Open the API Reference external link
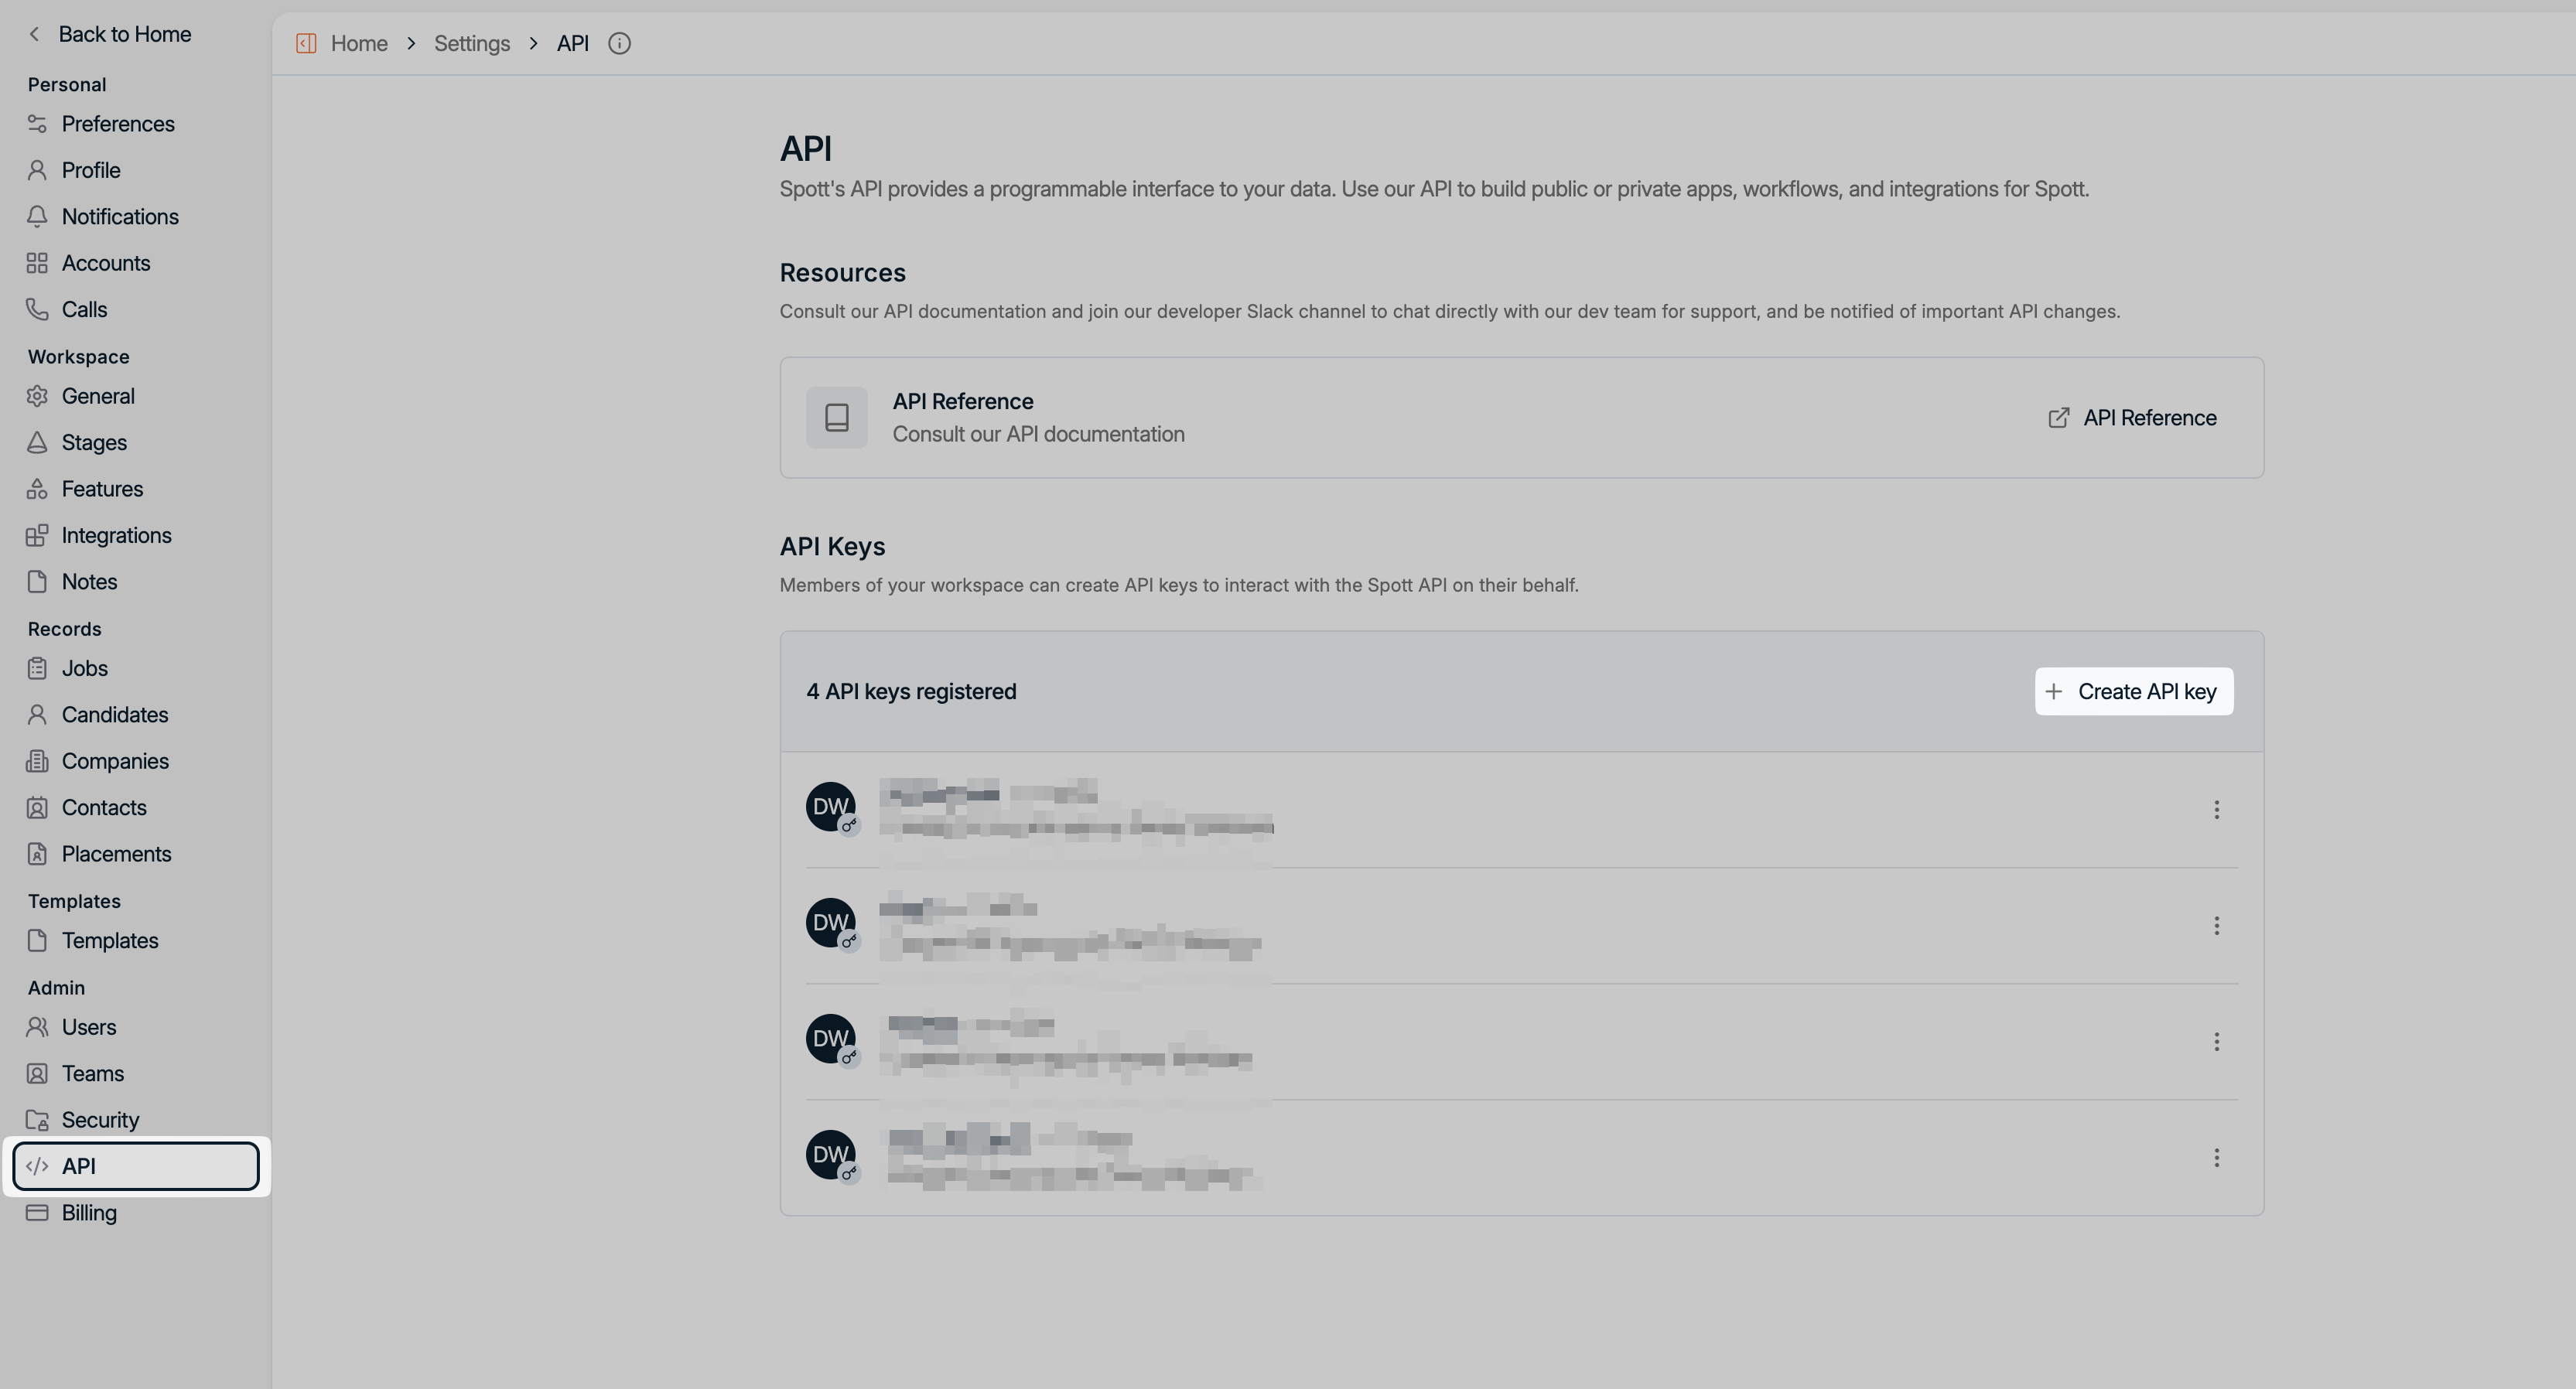 (2131, 418)
